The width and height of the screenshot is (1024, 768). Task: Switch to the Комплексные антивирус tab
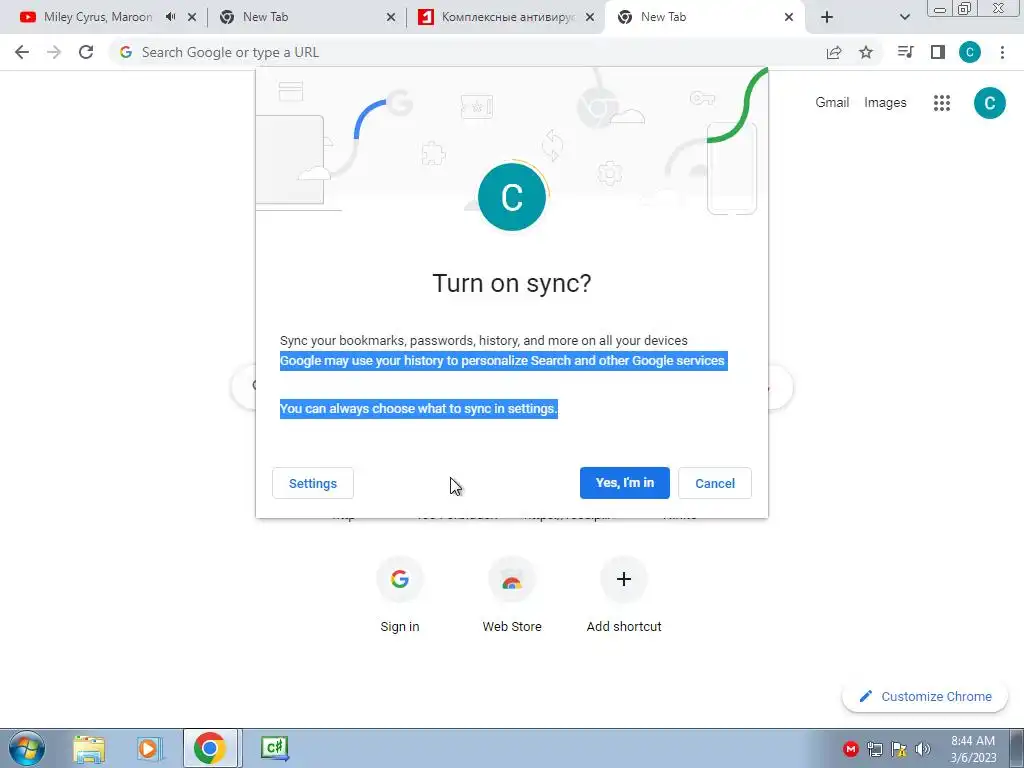point(507,17)
